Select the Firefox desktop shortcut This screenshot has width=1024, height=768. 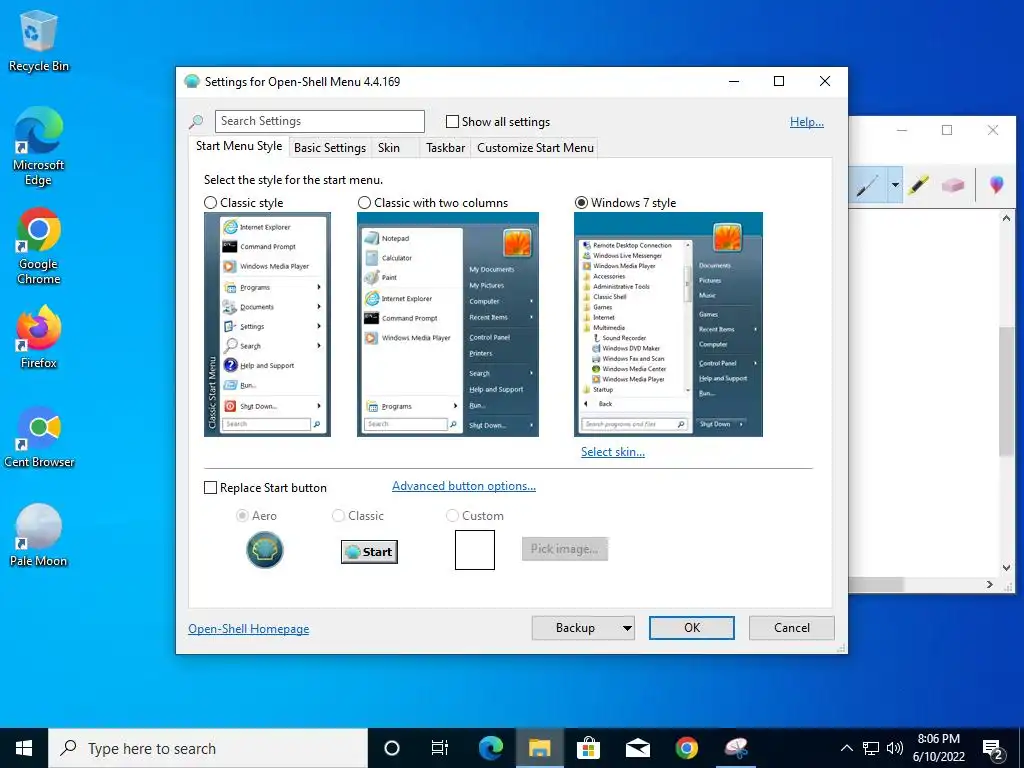coord(39,337)
